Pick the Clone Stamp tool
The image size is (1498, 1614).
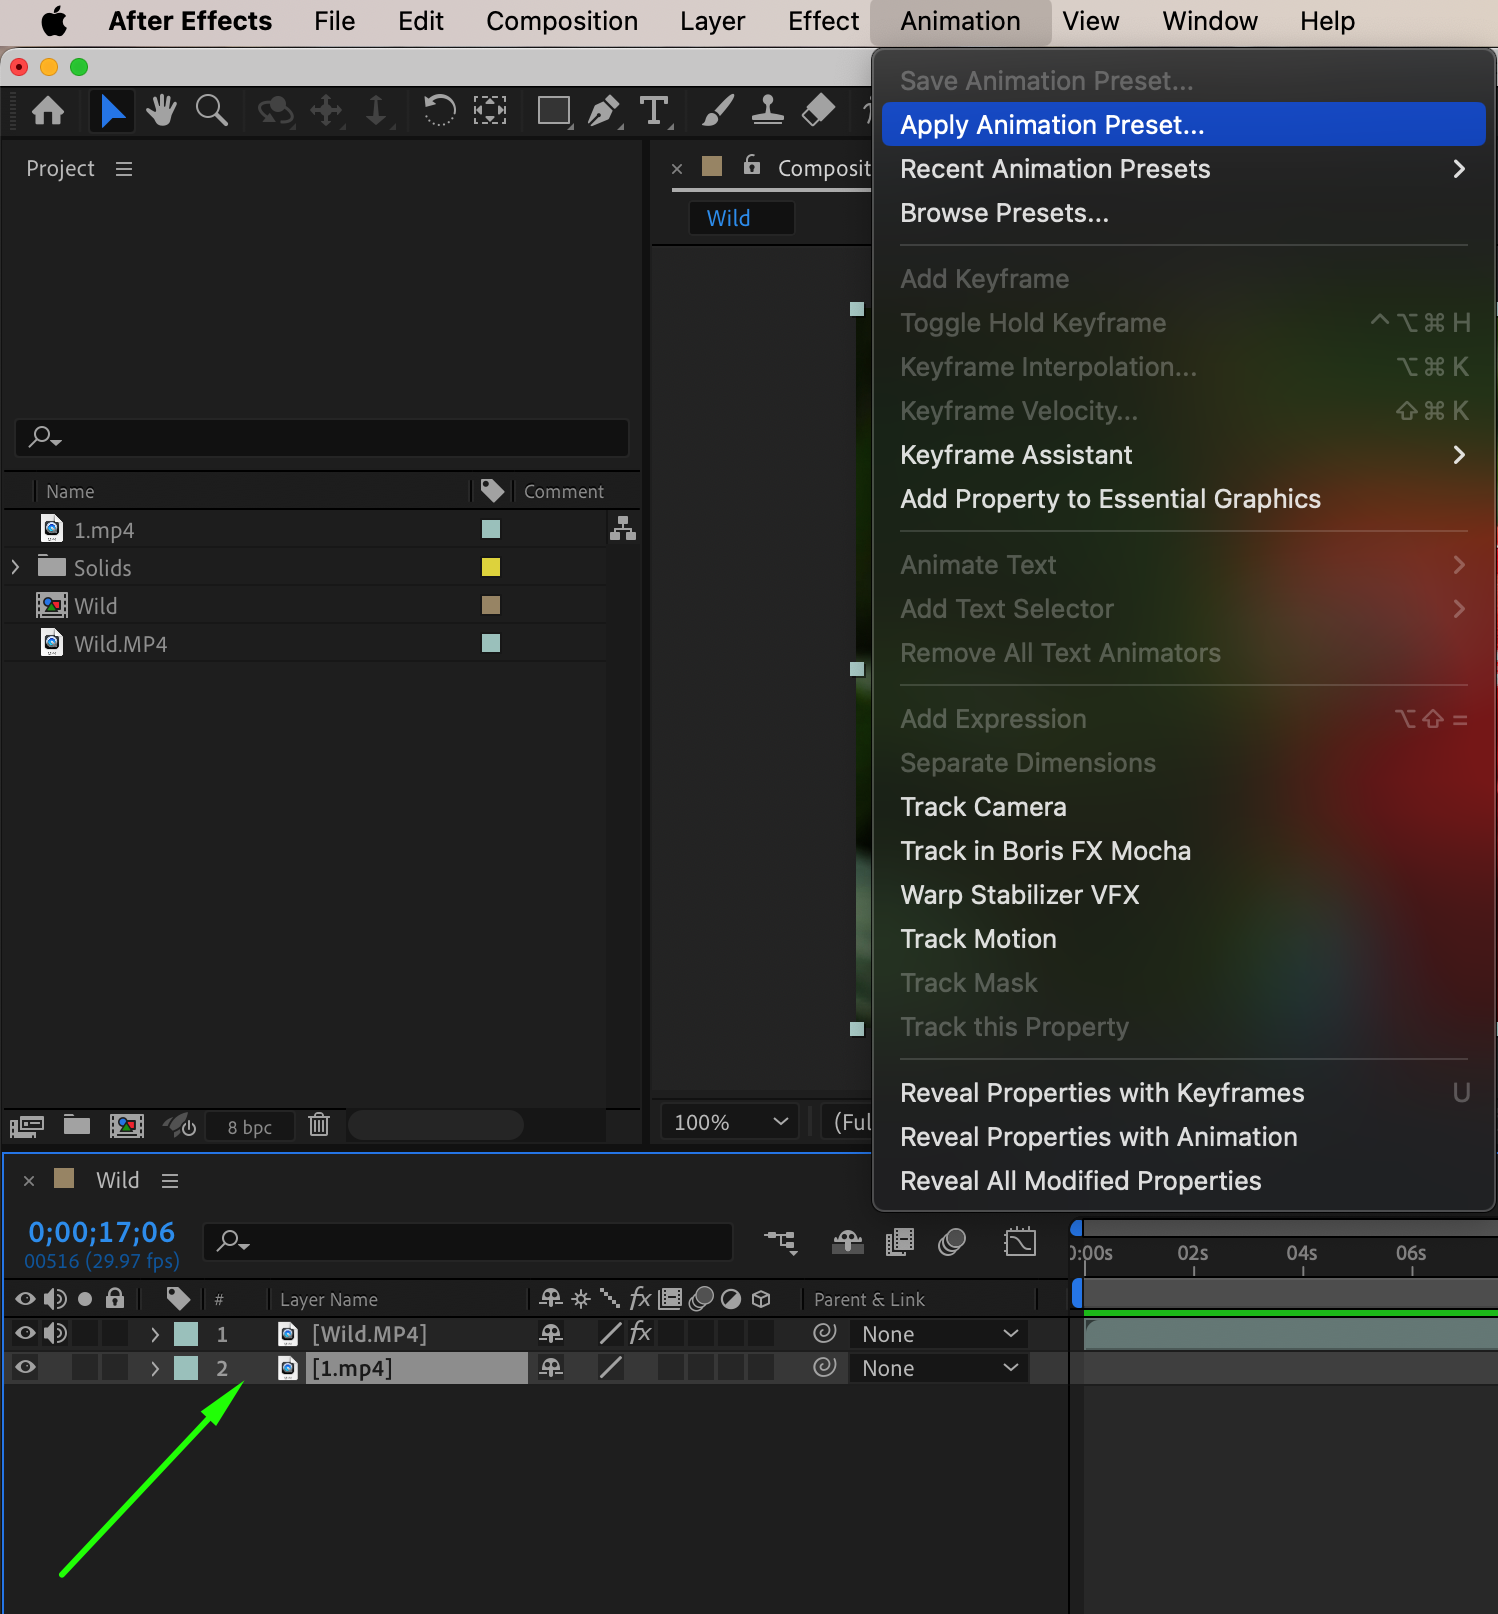pos(767,111)
